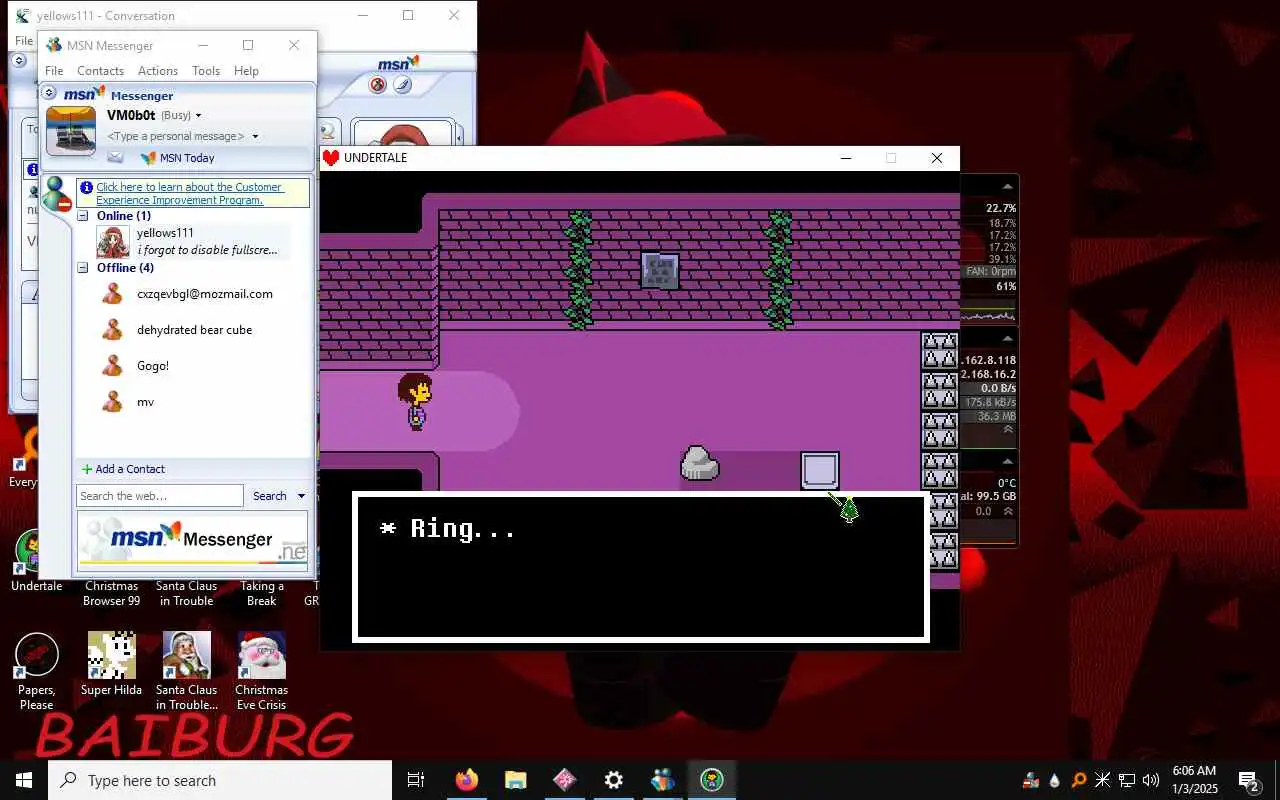Click Add a Contact
Screen dimensions: 1280x800
[x=123, y=469]
